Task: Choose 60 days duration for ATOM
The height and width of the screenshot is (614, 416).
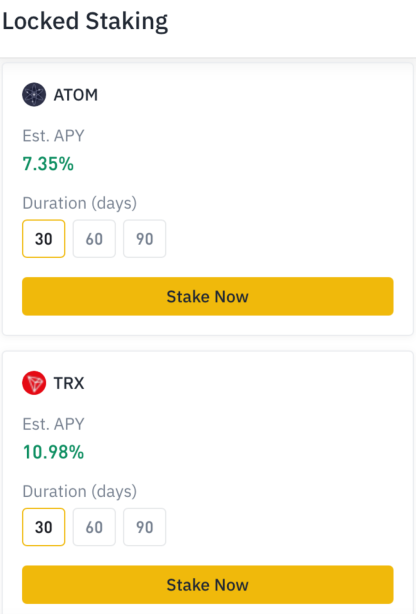Action: click(94, 238)
